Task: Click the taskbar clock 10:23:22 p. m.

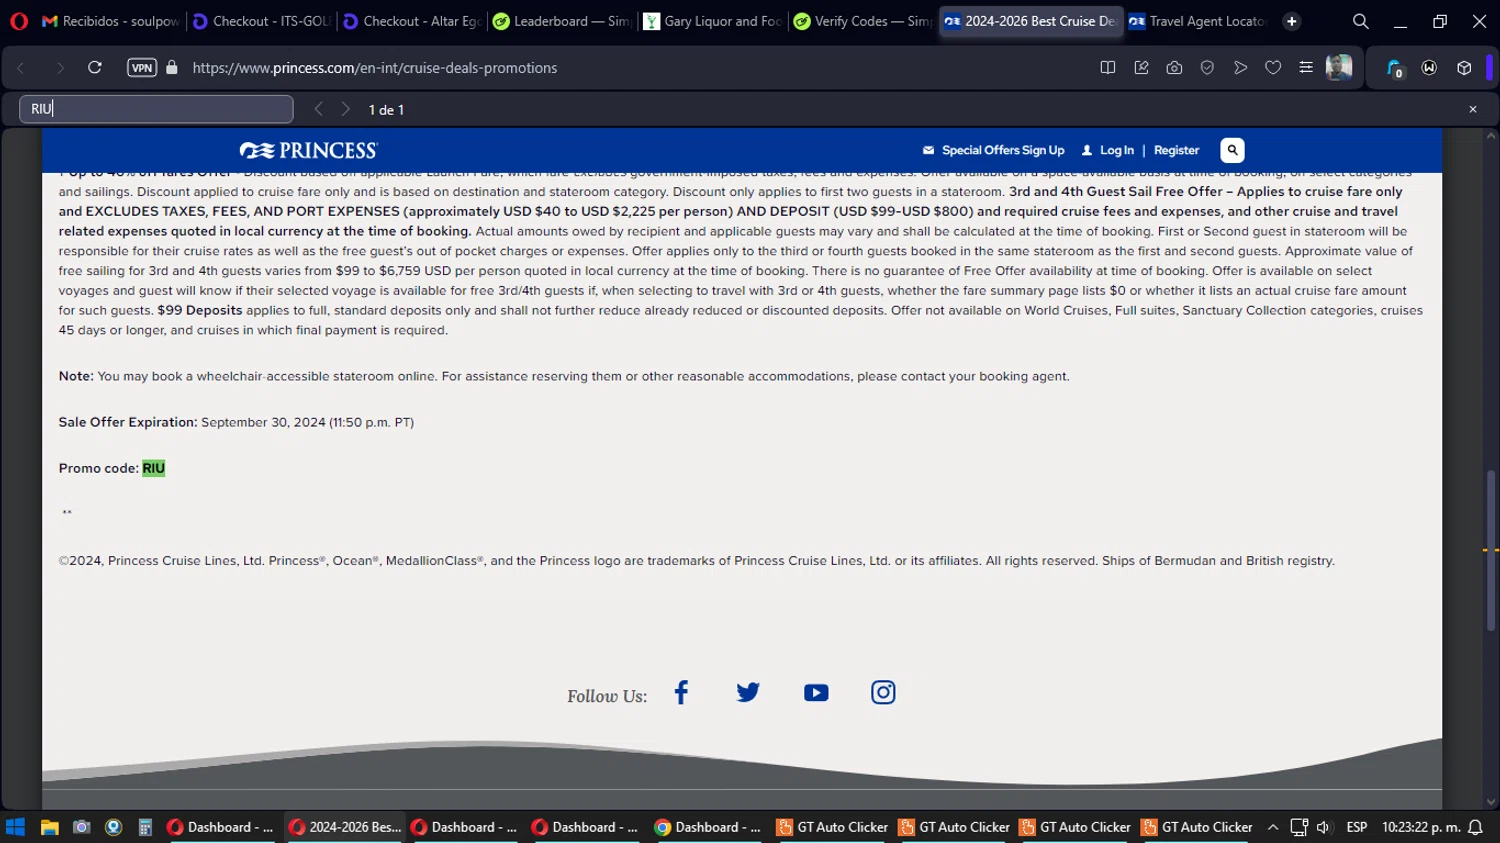Action: click(1421, 827)
